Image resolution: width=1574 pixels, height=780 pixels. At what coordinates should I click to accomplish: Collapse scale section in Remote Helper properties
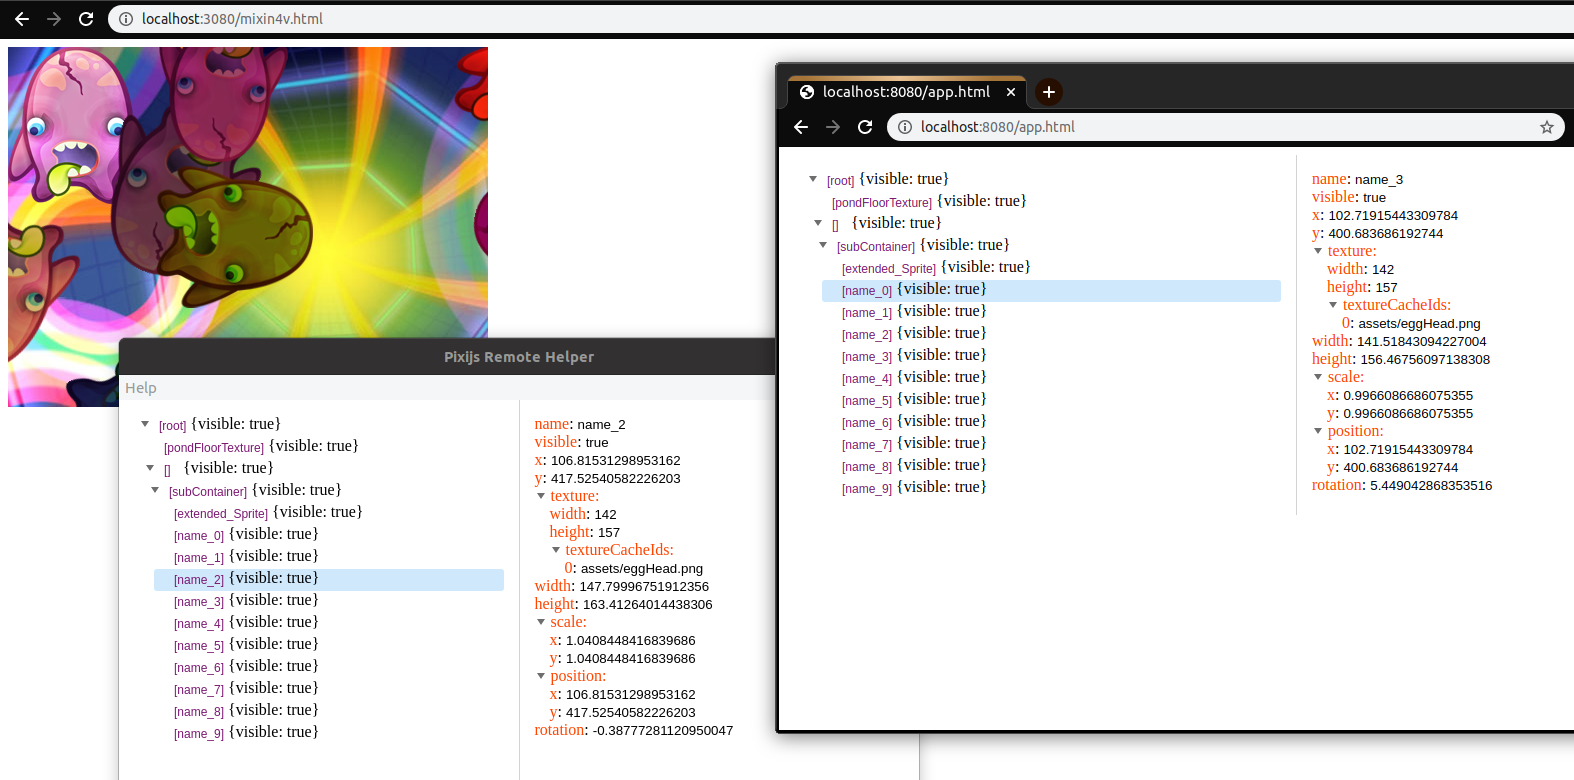click(541, 622)
